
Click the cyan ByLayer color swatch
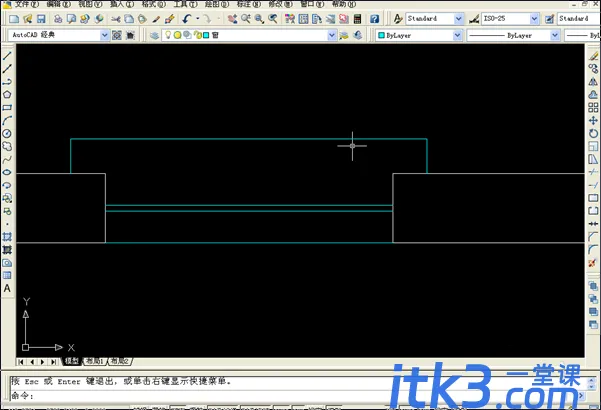[x=381, y=35]
